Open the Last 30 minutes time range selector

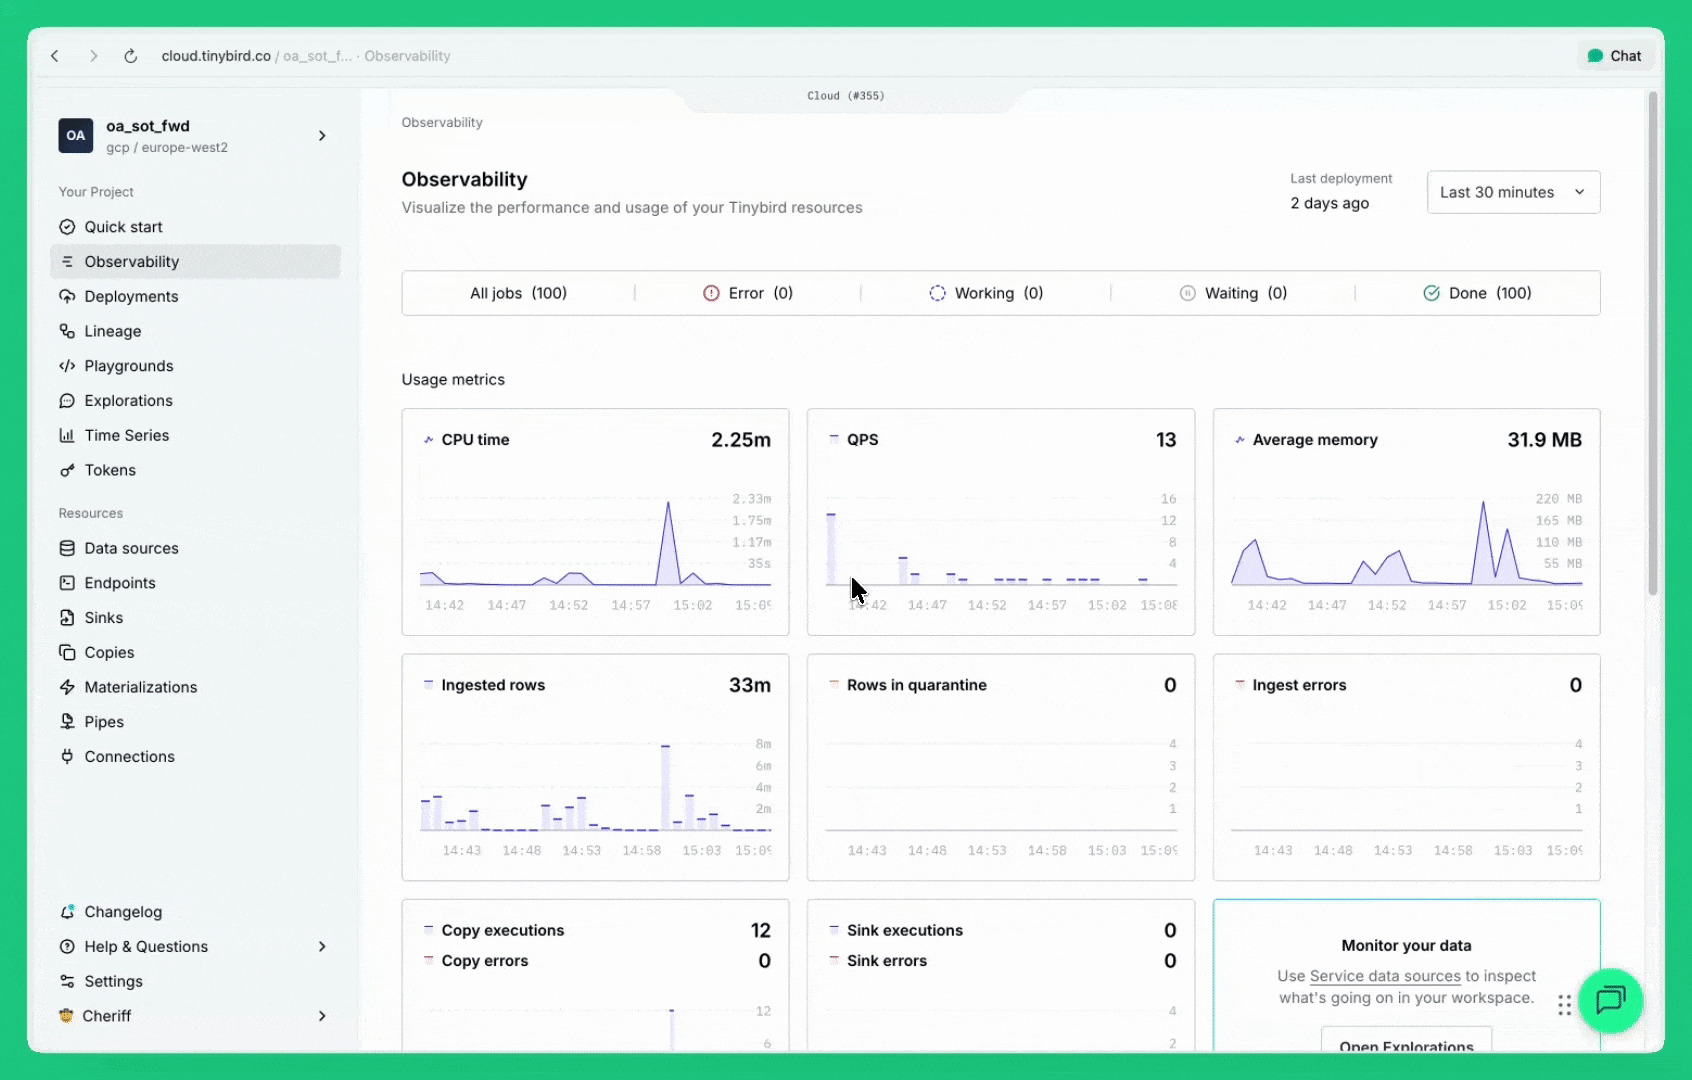tap(1512, 191)
